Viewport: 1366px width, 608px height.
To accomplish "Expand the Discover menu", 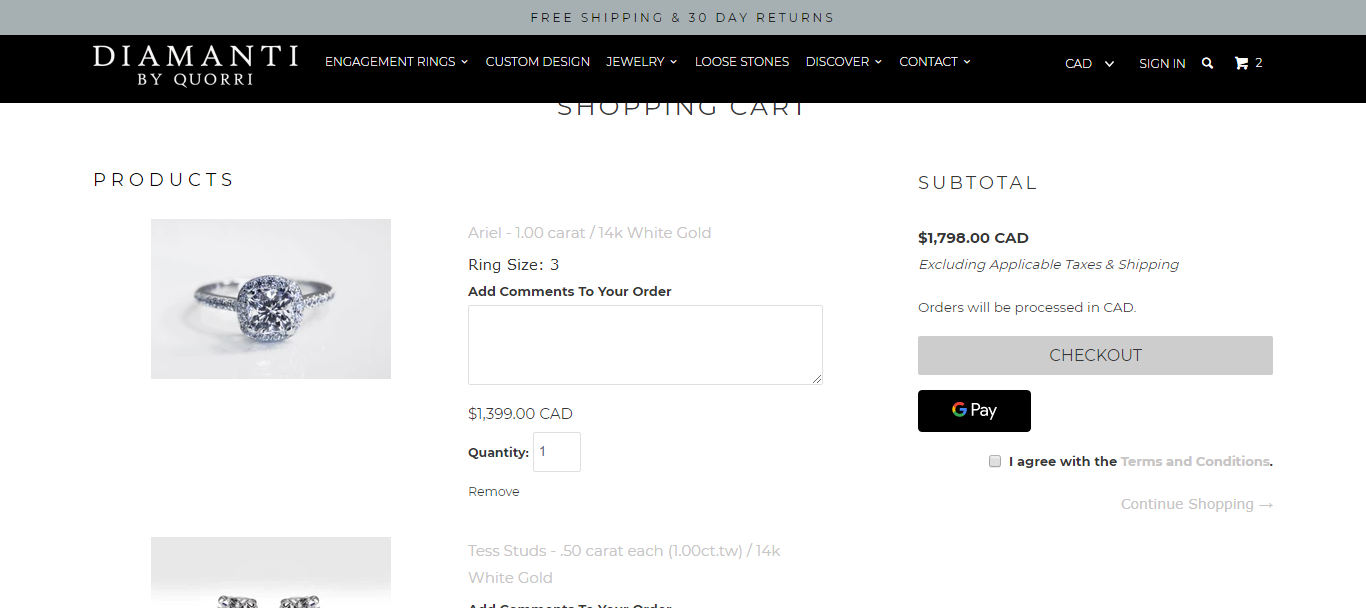I will (x=843, y=62).
